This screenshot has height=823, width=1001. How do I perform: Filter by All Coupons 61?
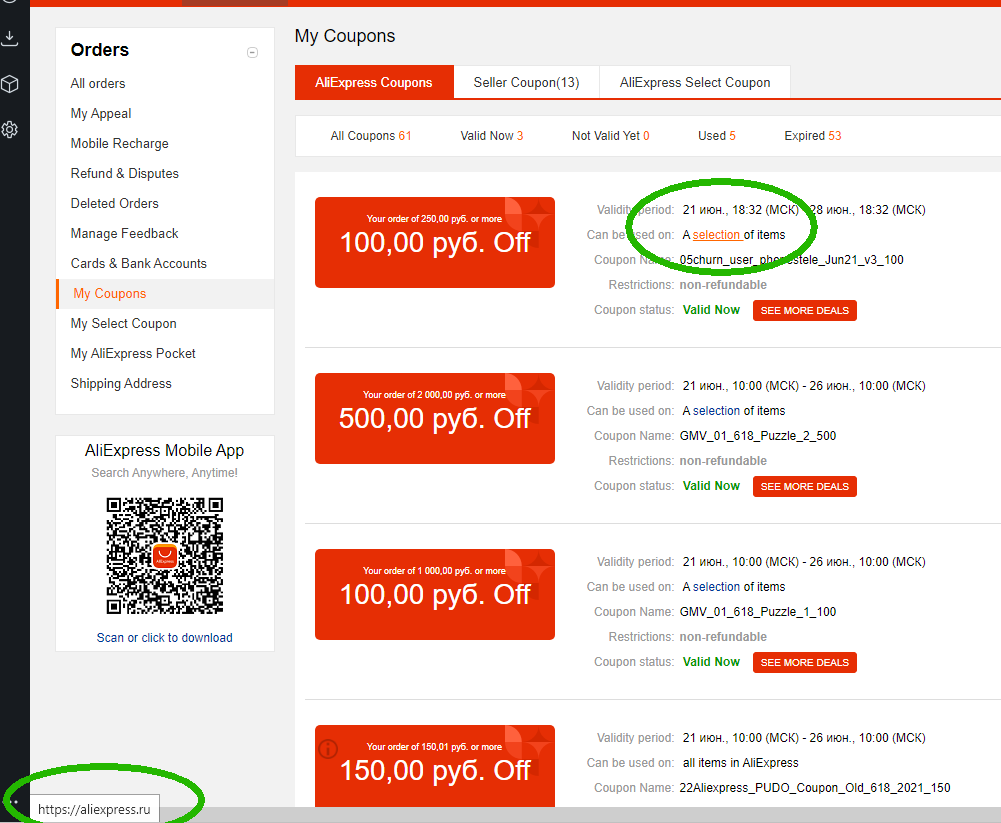click(x=371, y=136)
